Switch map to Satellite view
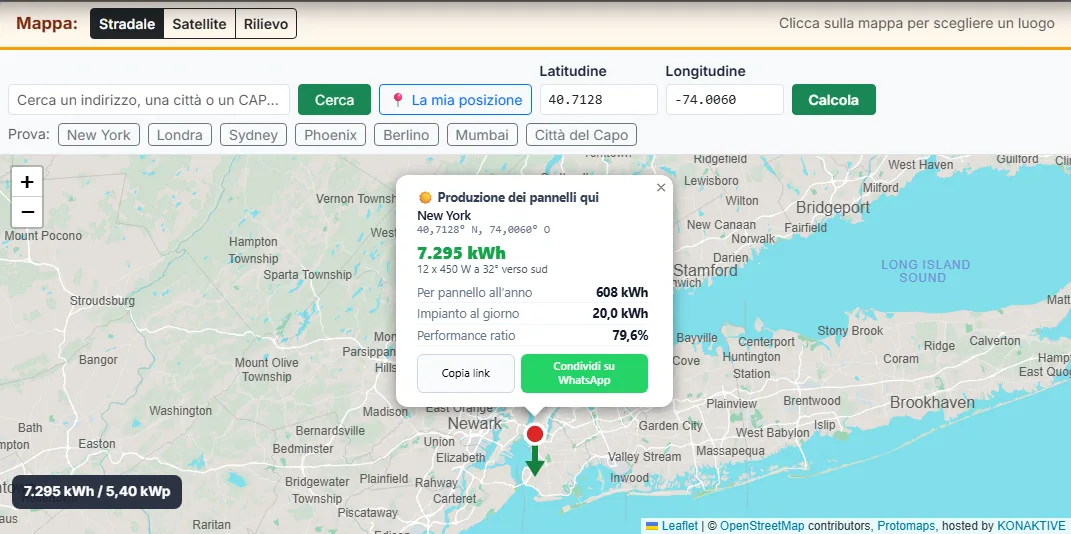Screen dimensions: 1071x534 tap(199, 24)
